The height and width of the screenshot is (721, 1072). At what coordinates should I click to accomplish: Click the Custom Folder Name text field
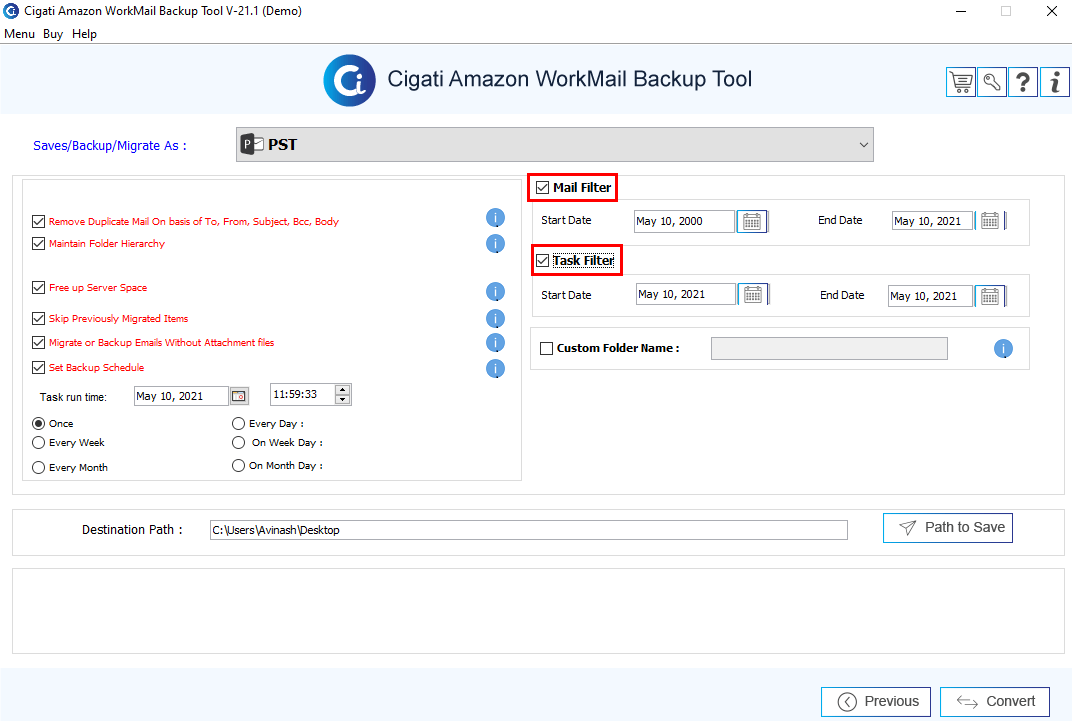coord(829,349)
